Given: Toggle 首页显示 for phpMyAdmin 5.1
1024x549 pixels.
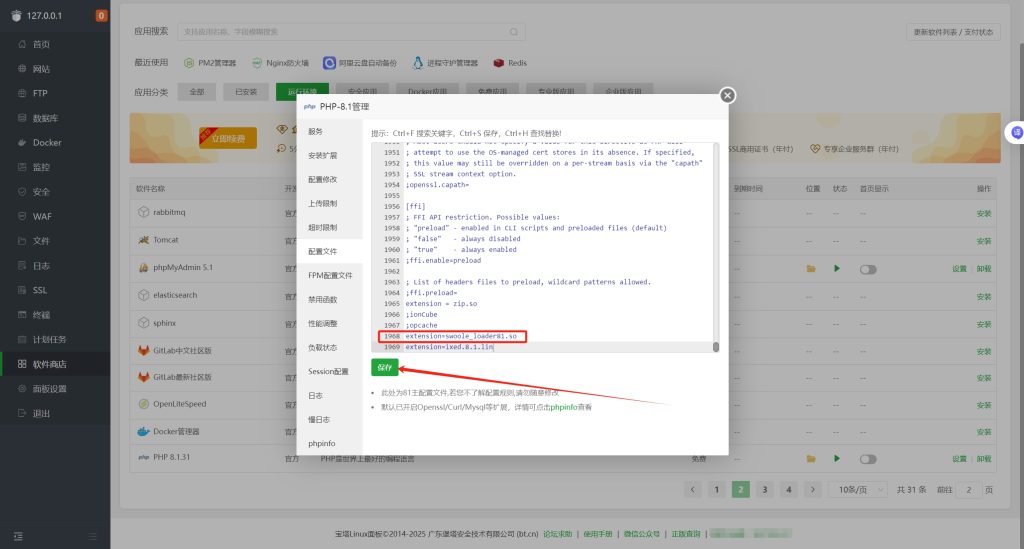Looking at the screenshot, I should click(868, 269).
